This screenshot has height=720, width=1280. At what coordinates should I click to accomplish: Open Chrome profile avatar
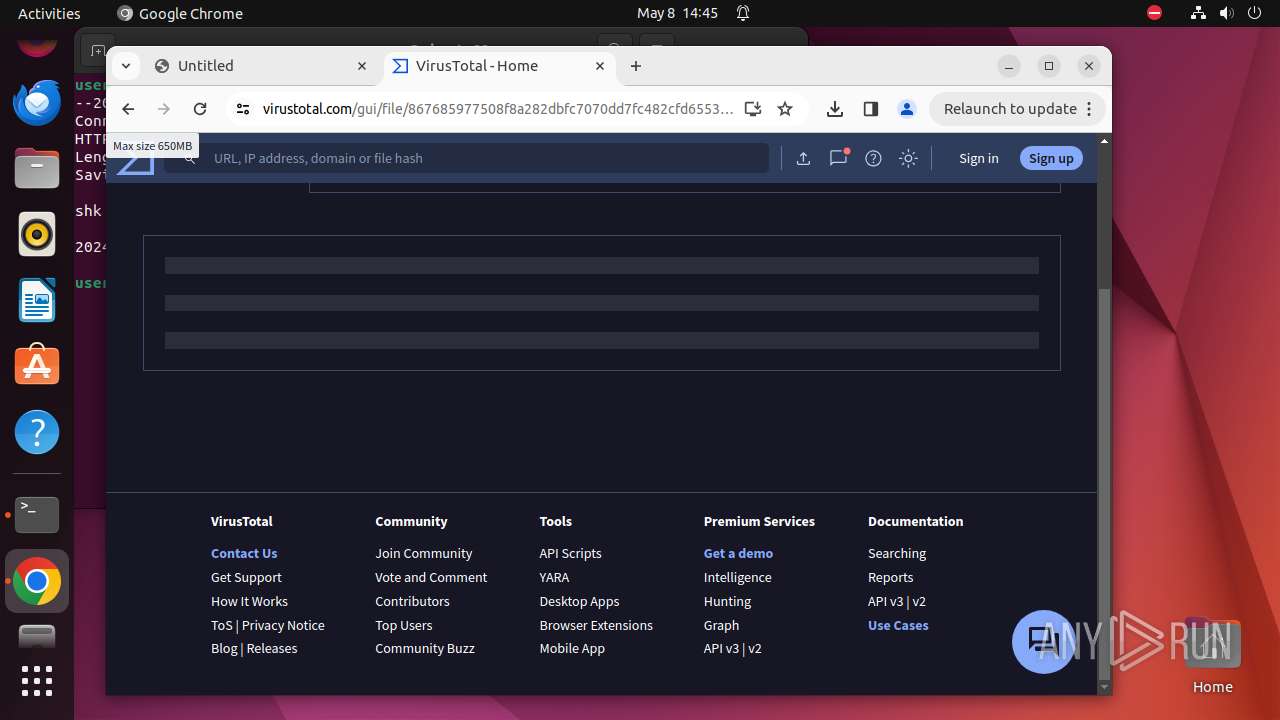907,109
